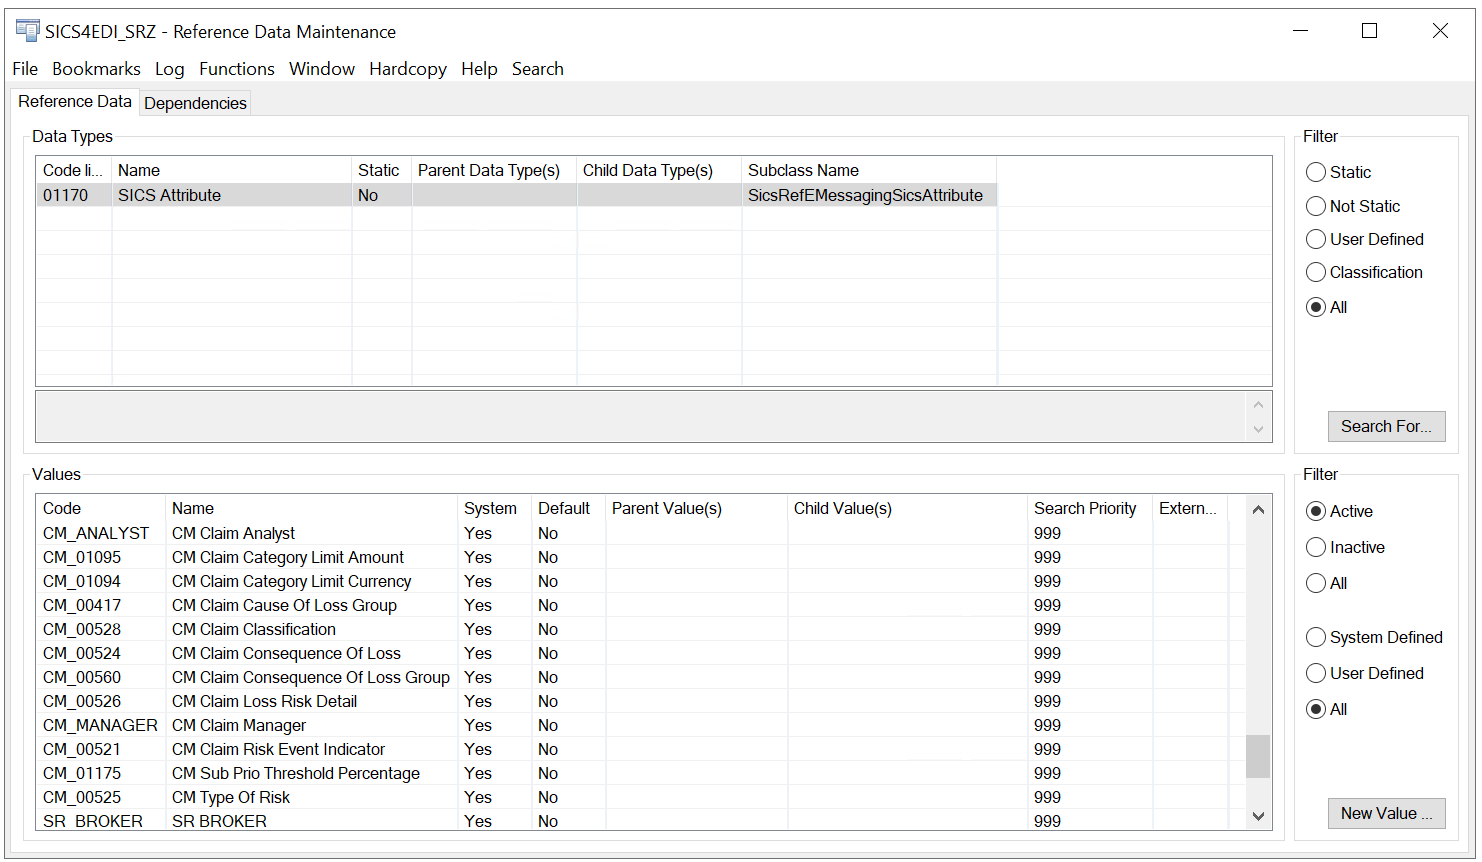Open the Bookmarks menu

pyautogui.click(x=96, y=69)
